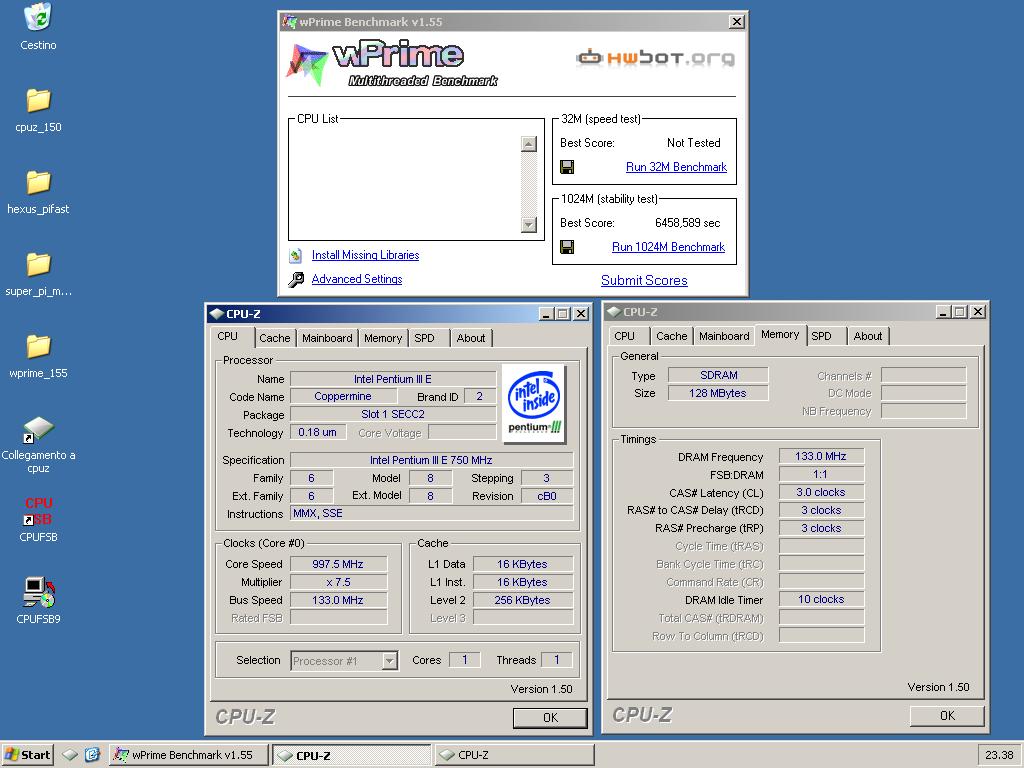Switch to Cache tab in right CPU-Z window
Viewport: 1024px width, 768px height.
coord(671,336)
